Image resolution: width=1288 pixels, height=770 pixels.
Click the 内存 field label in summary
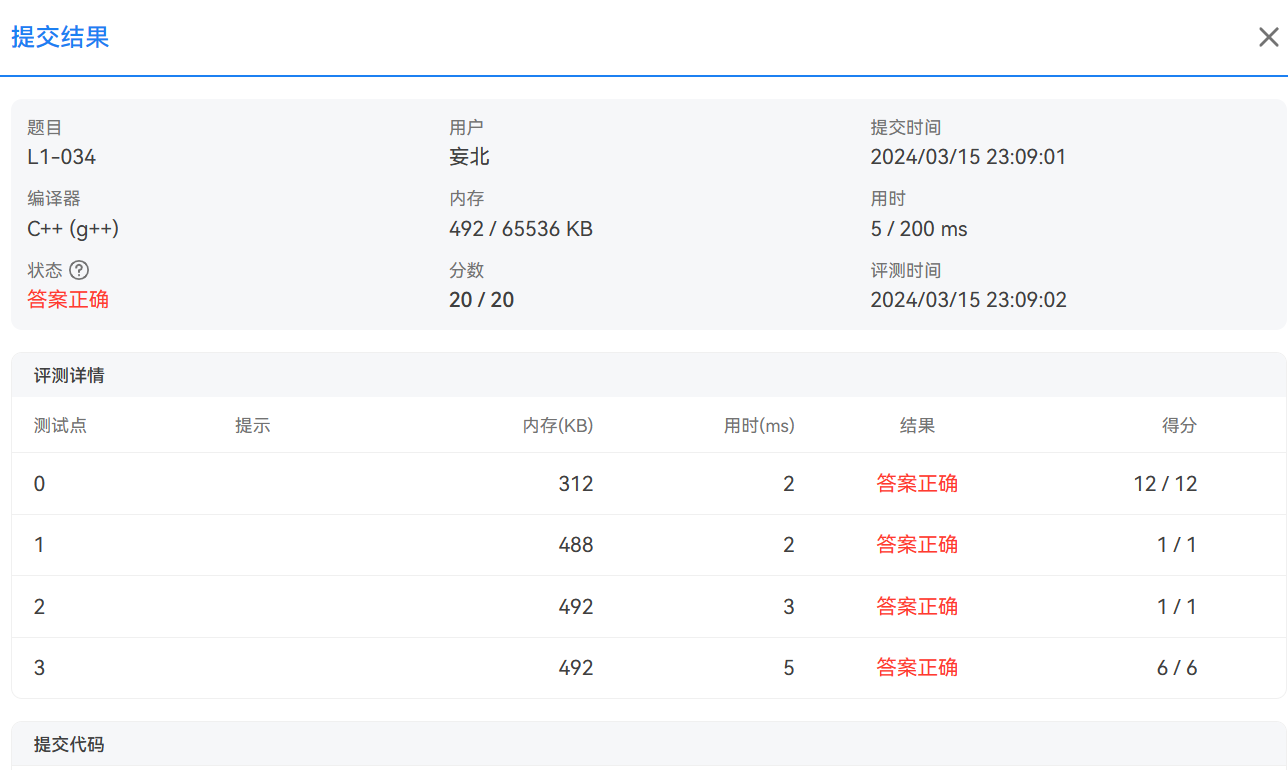click(466, 199)
